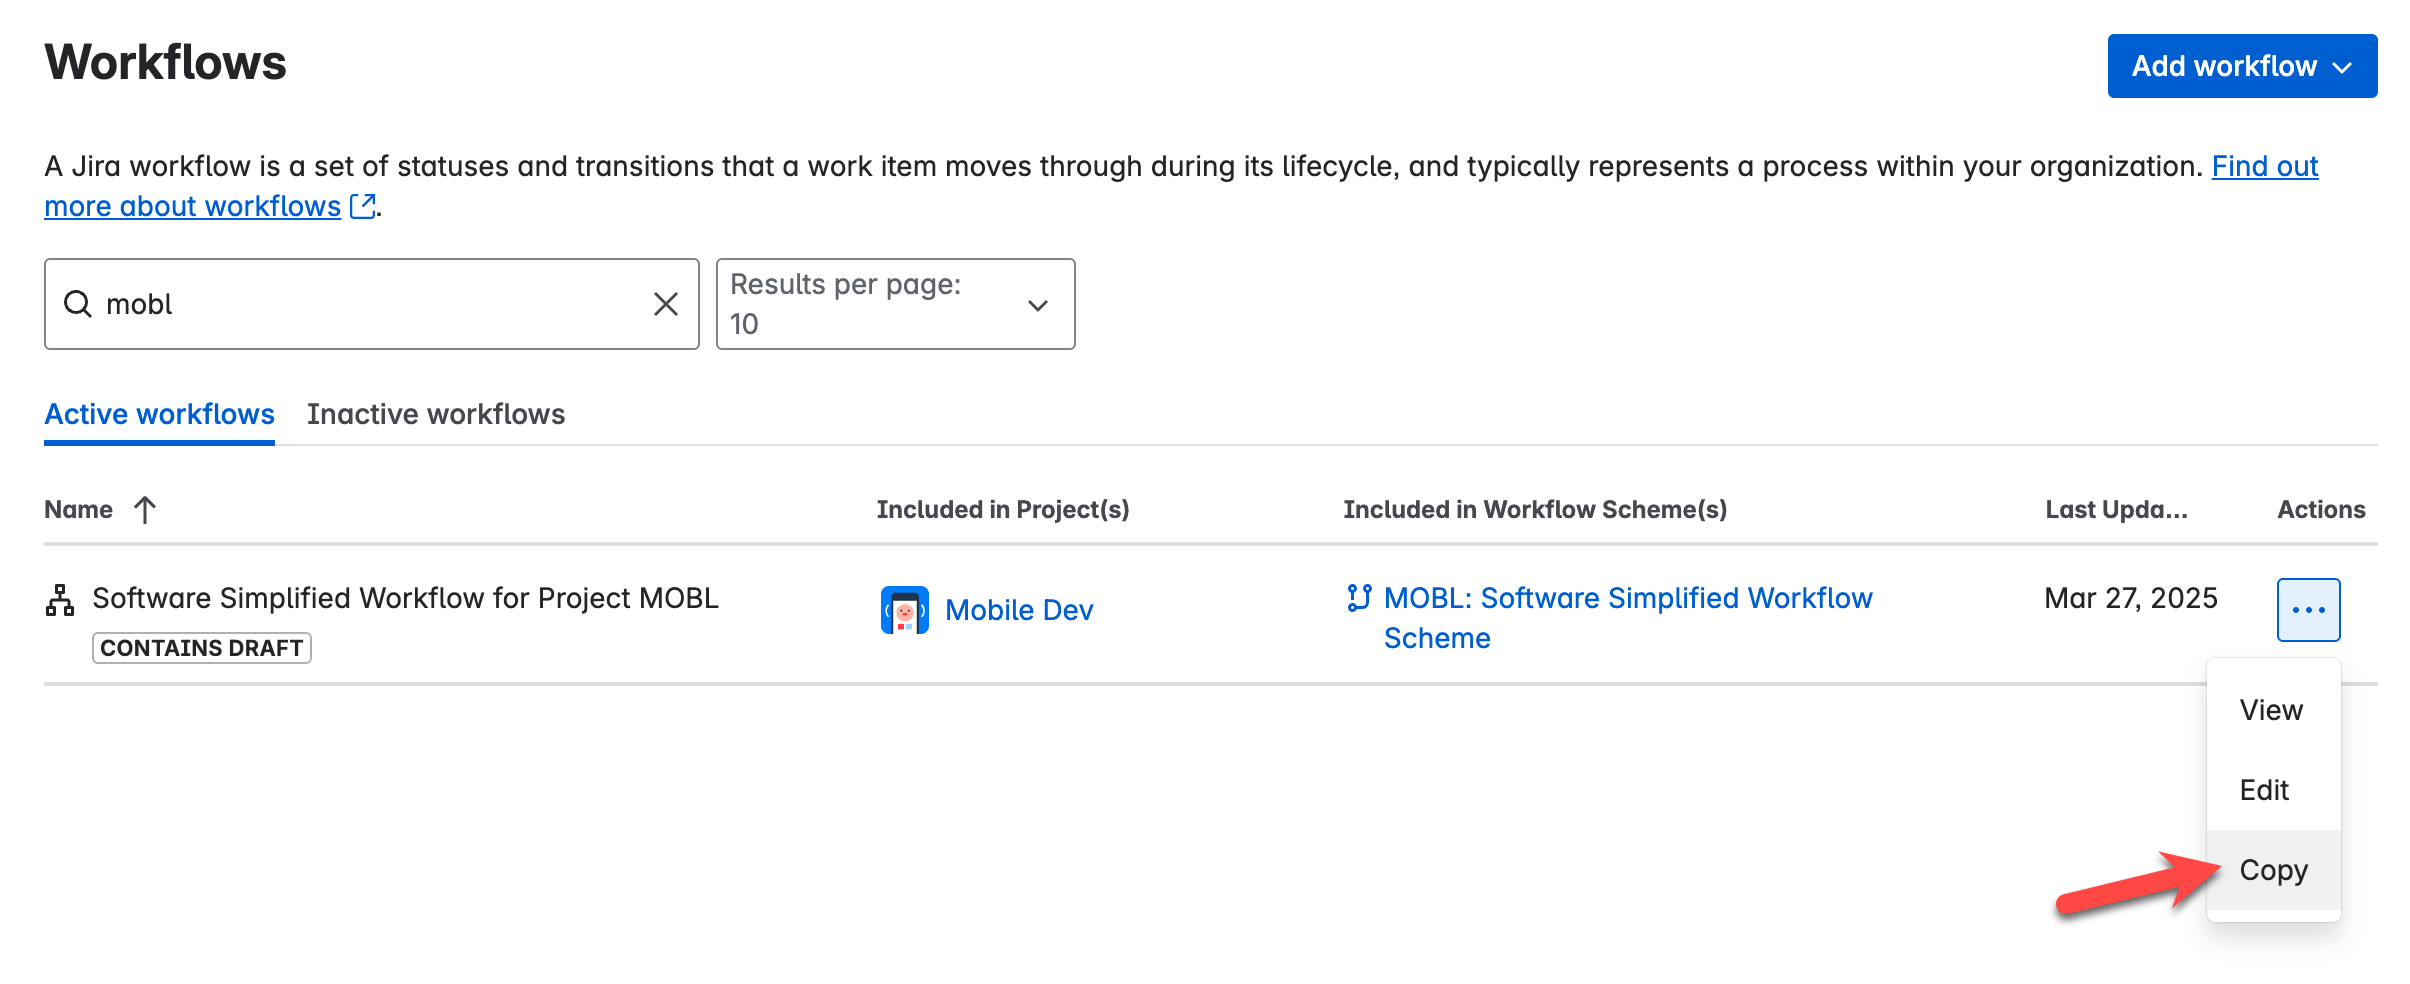Clear the search field using the X icon
The width and height of the screenshot is (2410, 984).
click(x=663, y=303)
